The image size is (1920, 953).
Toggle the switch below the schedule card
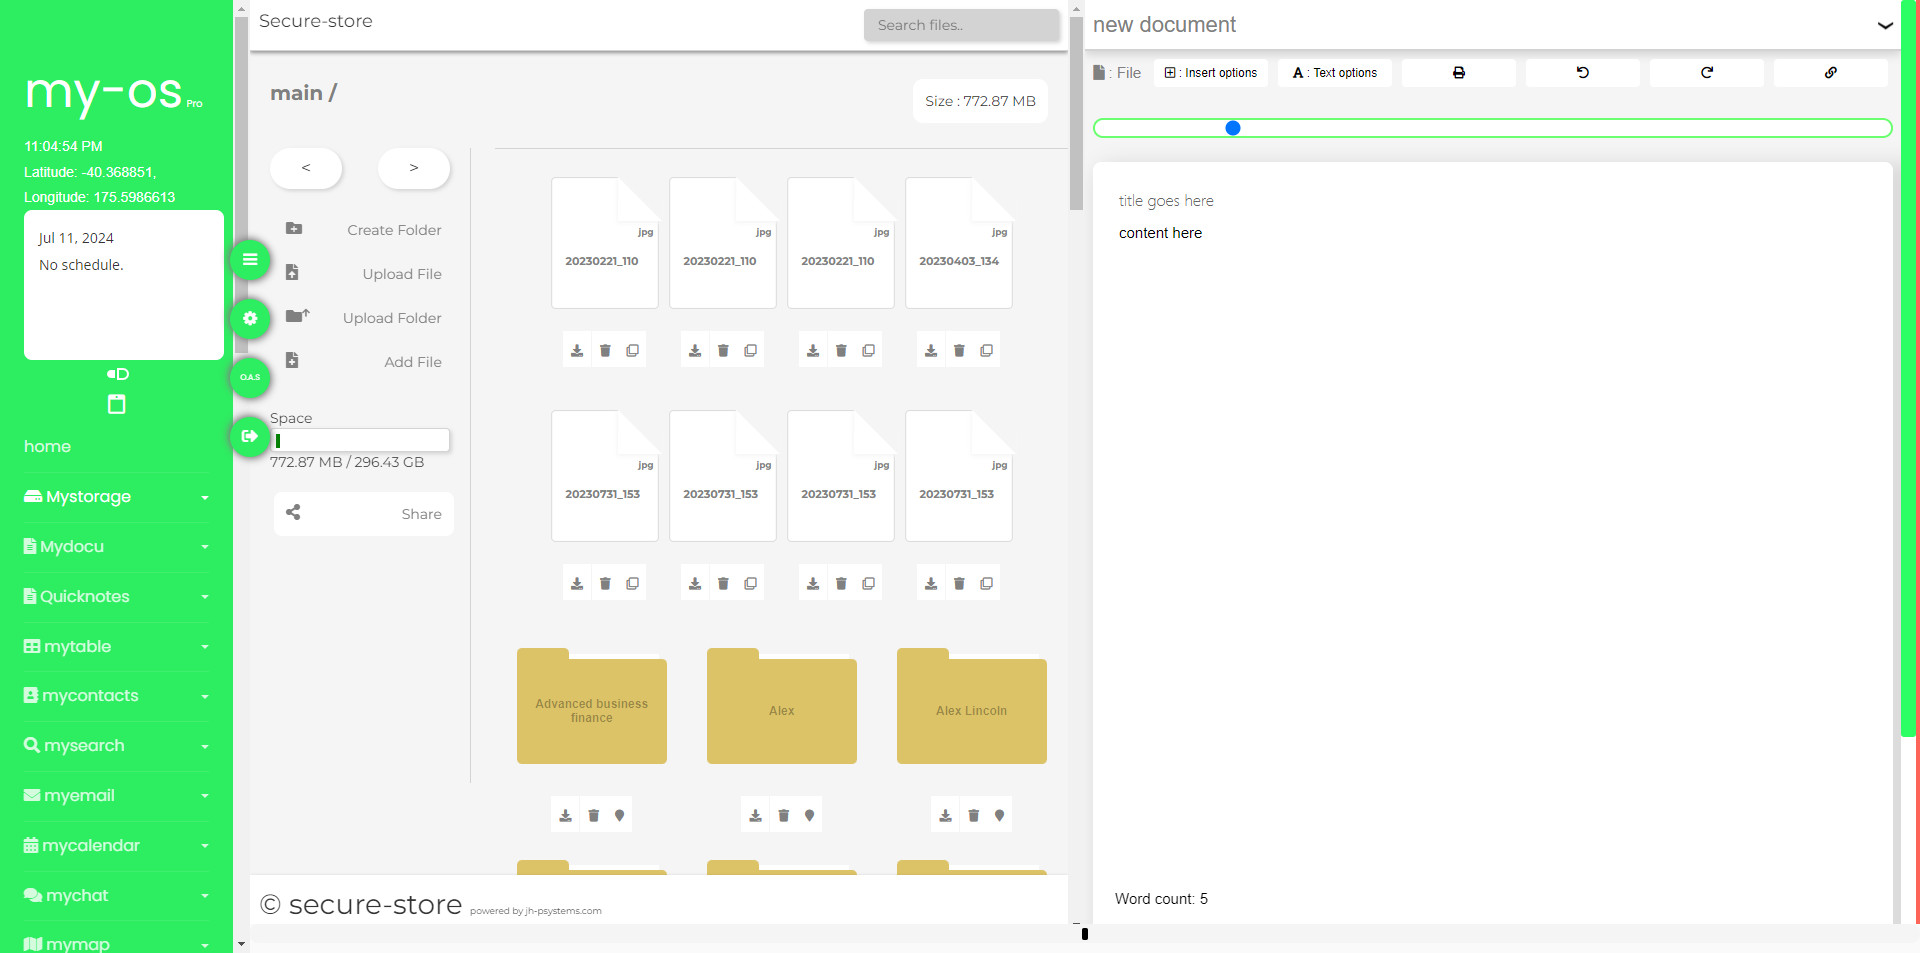118,374
